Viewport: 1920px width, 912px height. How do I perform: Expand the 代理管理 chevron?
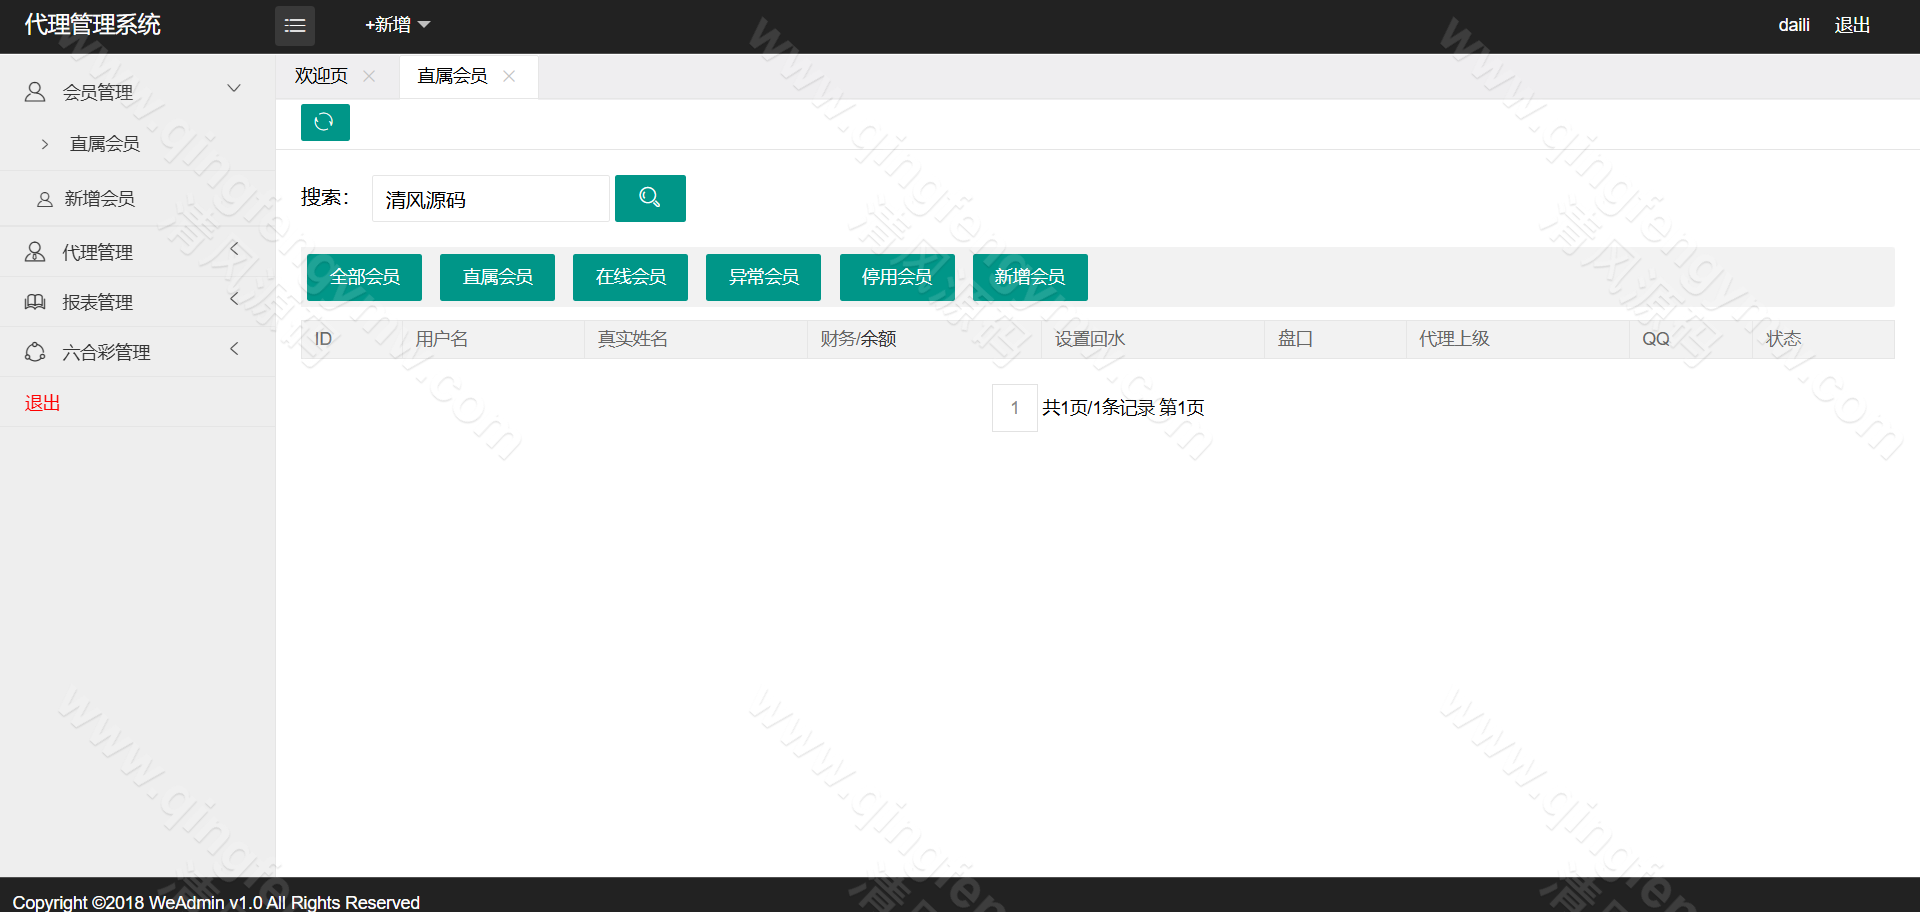(x=234, y=249)
